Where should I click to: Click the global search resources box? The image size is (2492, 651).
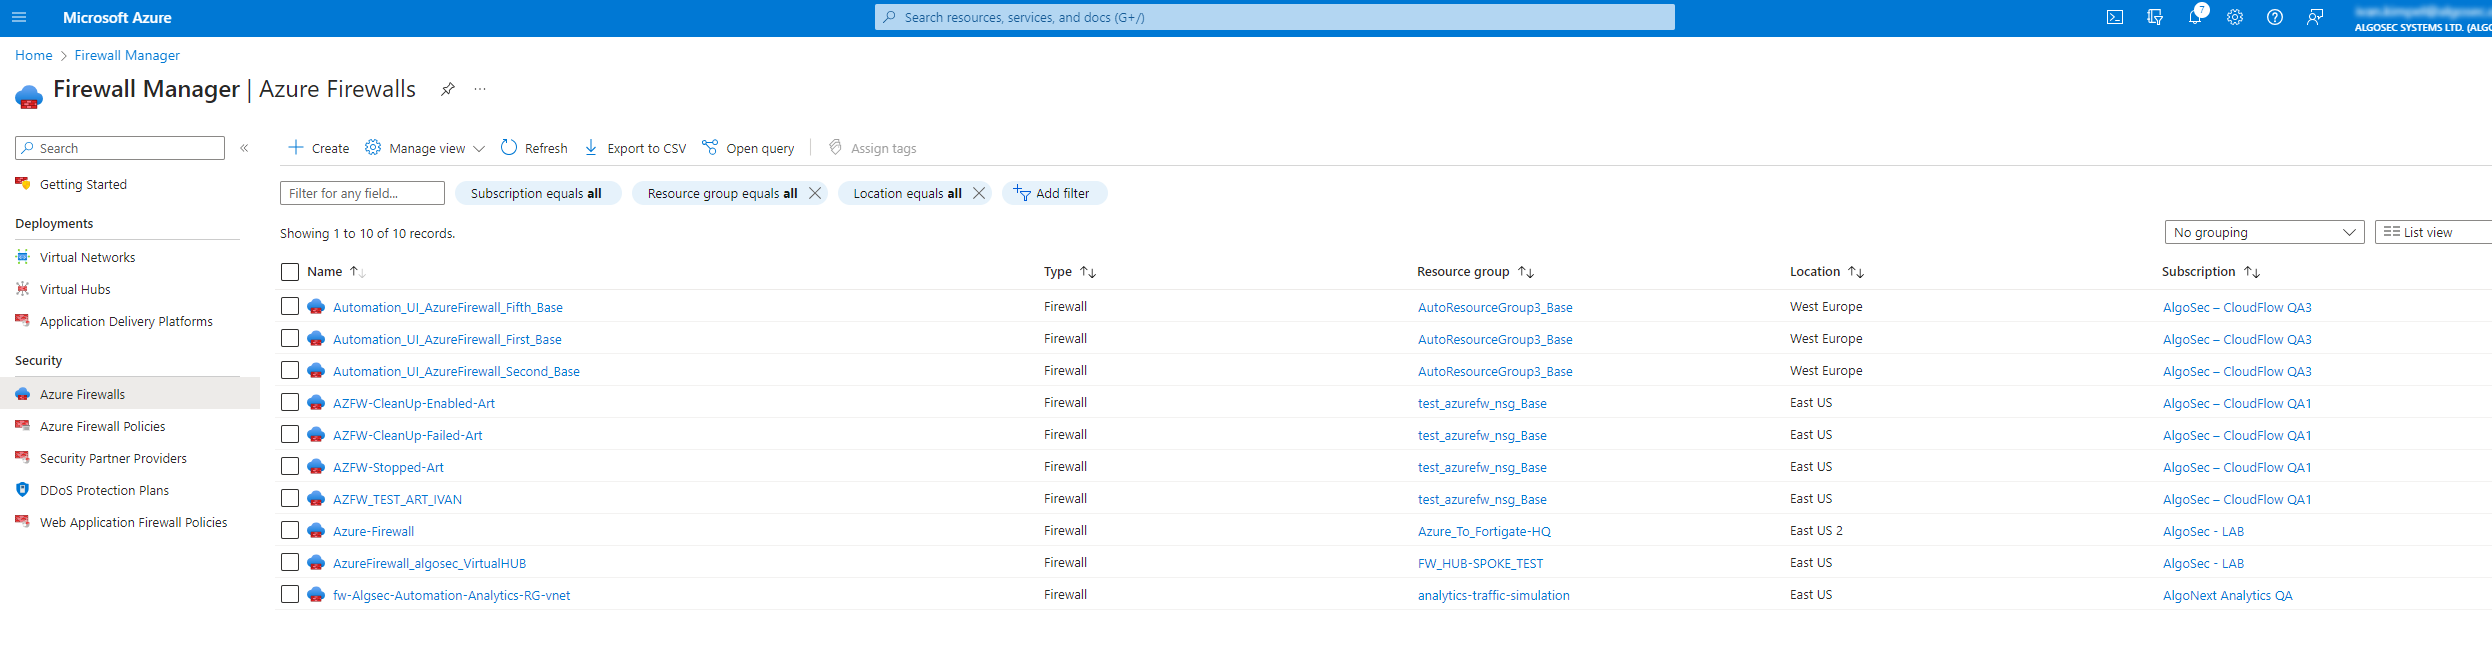click(1274, 17)
